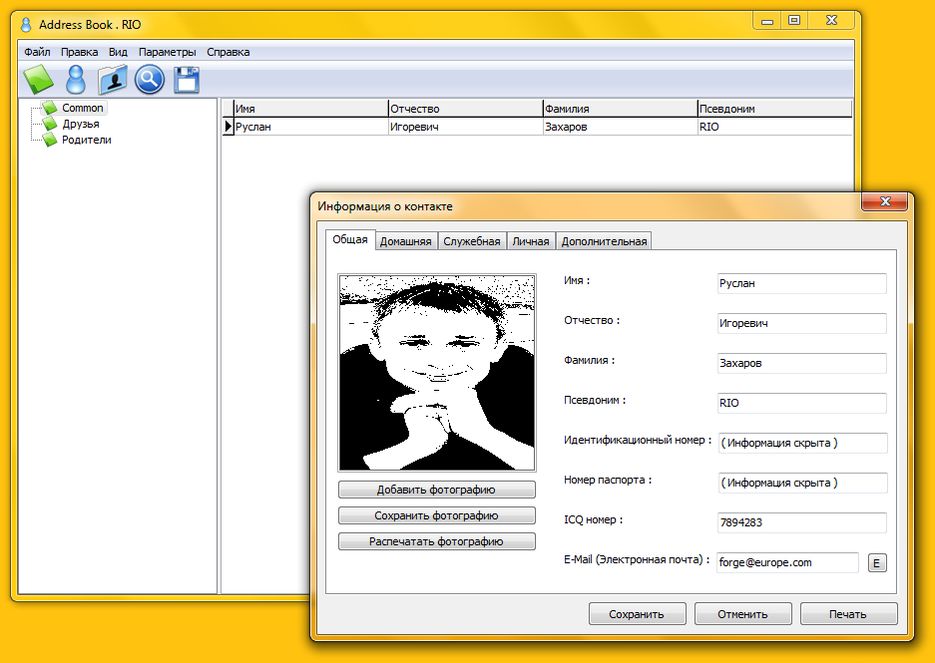The image size is (935, 663).
Task: Select the Родители group in the tree
Action: click(x=86, y=140)
